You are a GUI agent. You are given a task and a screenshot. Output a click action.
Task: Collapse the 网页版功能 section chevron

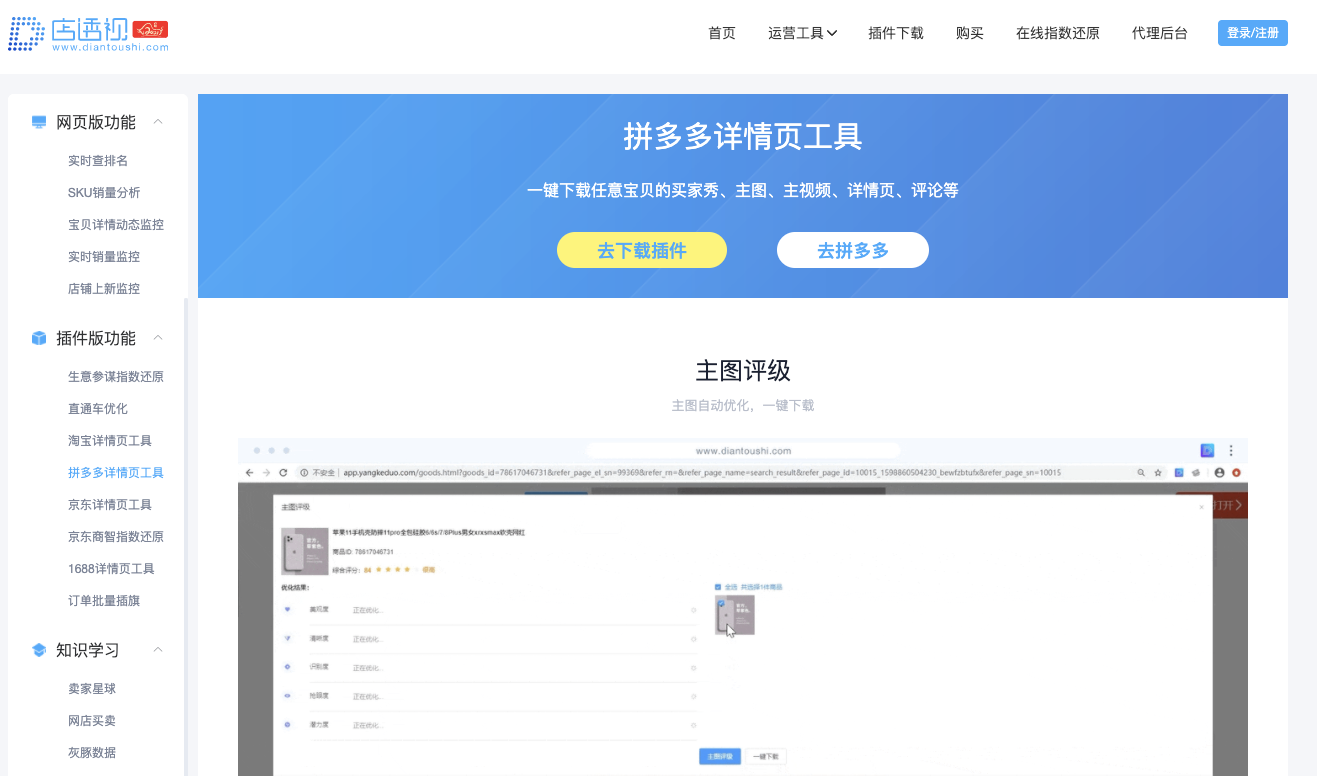(158, 122)
